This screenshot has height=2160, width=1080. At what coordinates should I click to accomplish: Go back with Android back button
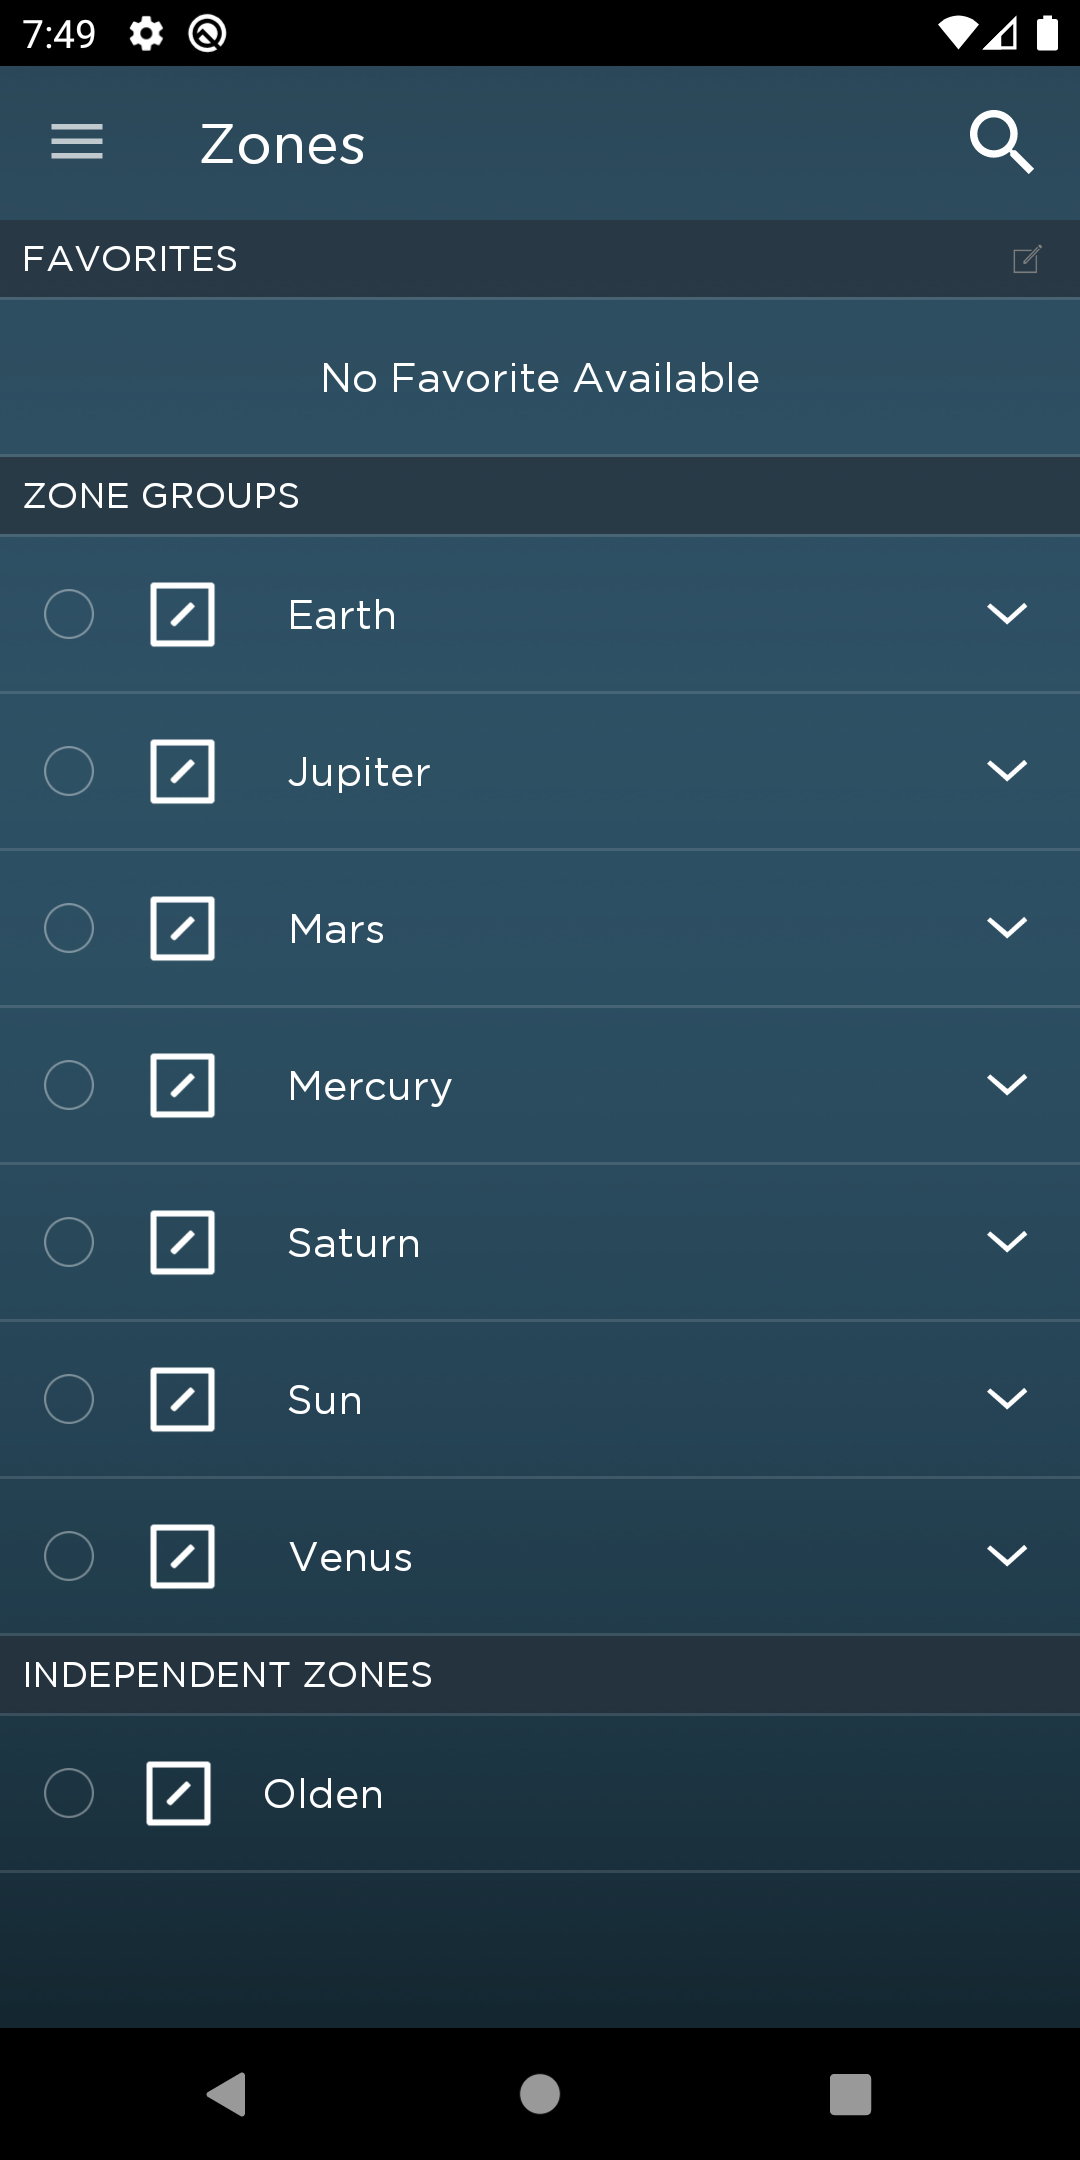click(227, 2094)
